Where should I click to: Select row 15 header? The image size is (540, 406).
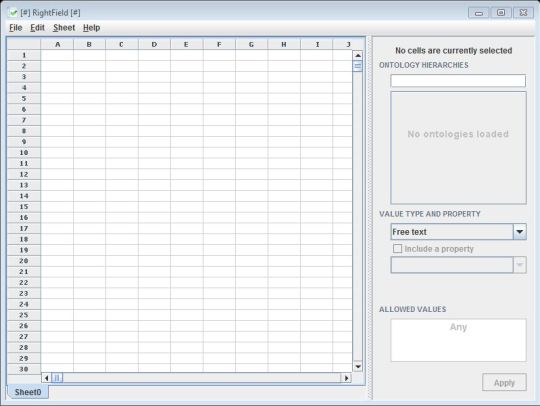tap(24, 207)
